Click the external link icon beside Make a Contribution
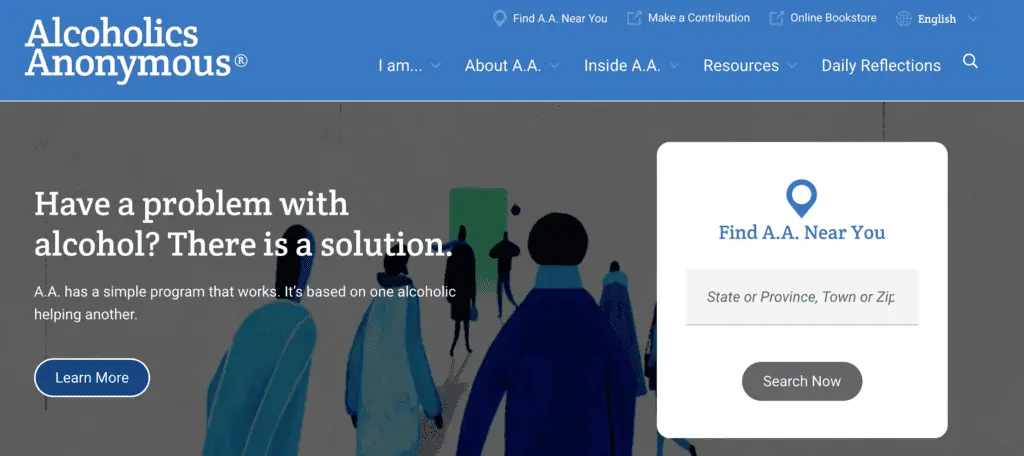This screenshot has height=456, width=1024. (634, 18)
